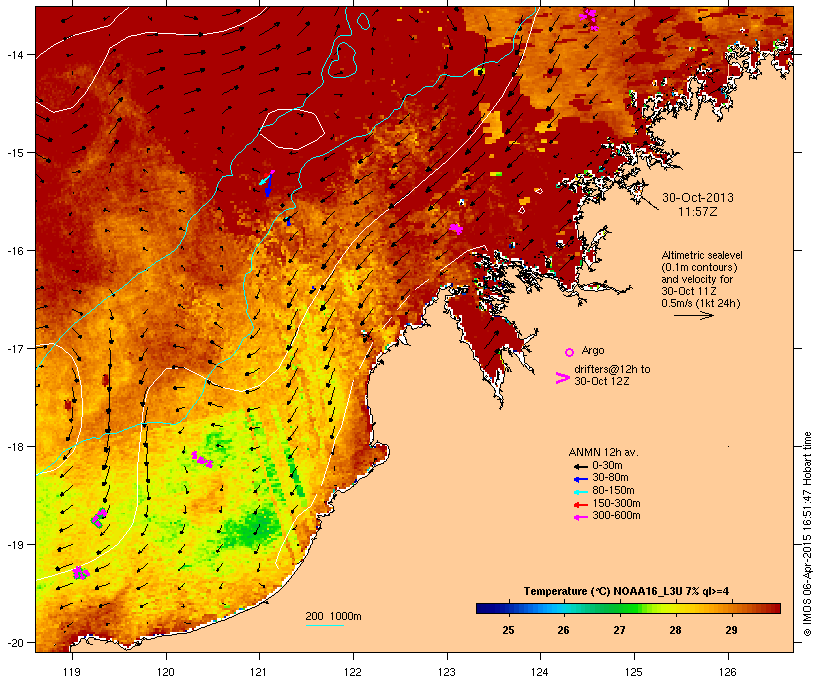Viewport: 820px width, 680px height.
Task: Click the 'Argo' legend label
Action: [x=593, y=350]
